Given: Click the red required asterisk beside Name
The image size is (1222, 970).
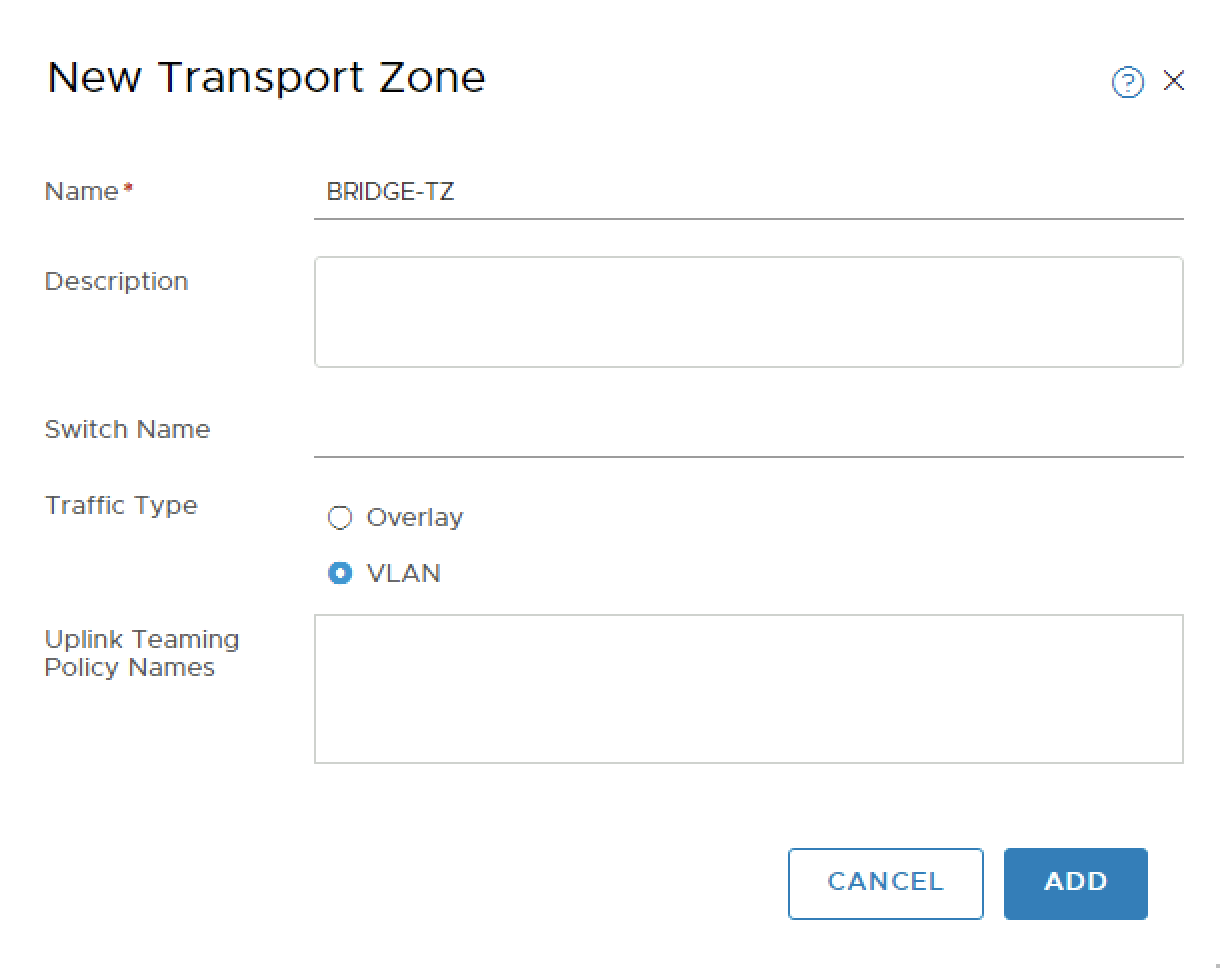Looking at the screenshot, I should (128, 189).
